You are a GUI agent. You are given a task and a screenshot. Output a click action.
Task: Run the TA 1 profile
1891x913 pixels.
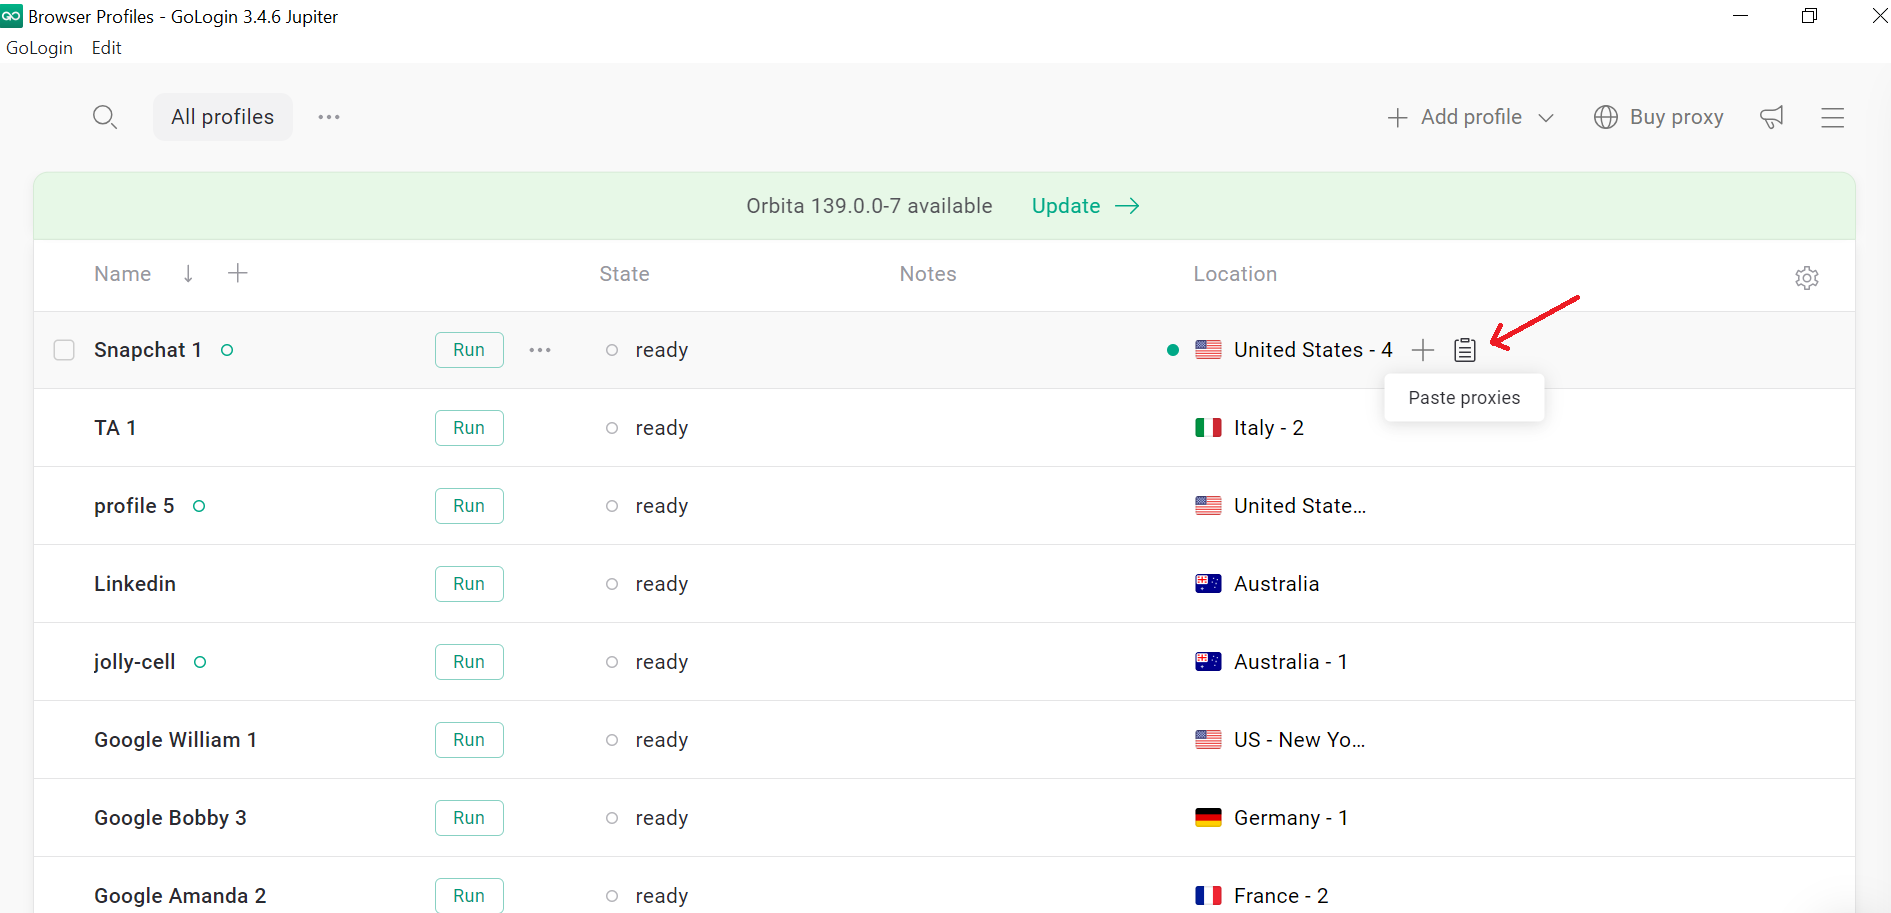469,428
